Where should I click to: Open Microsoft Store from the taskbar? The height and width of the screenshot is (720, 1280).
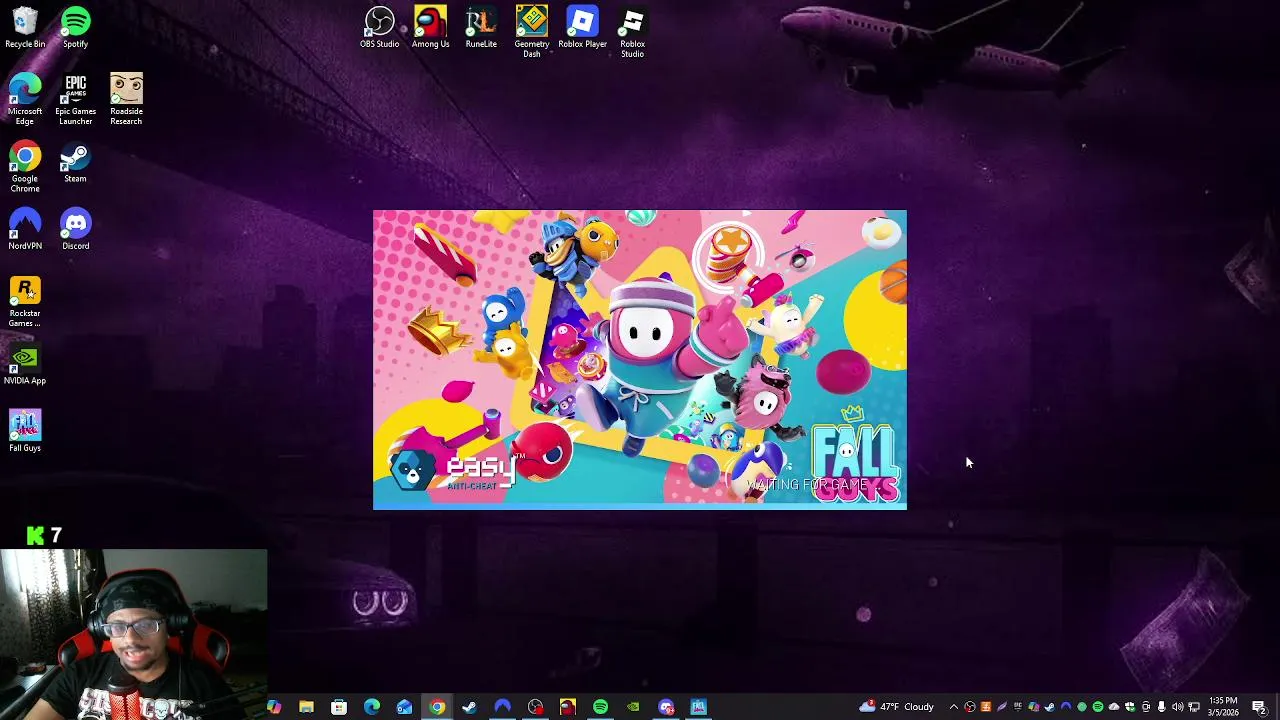coord(339,707)
